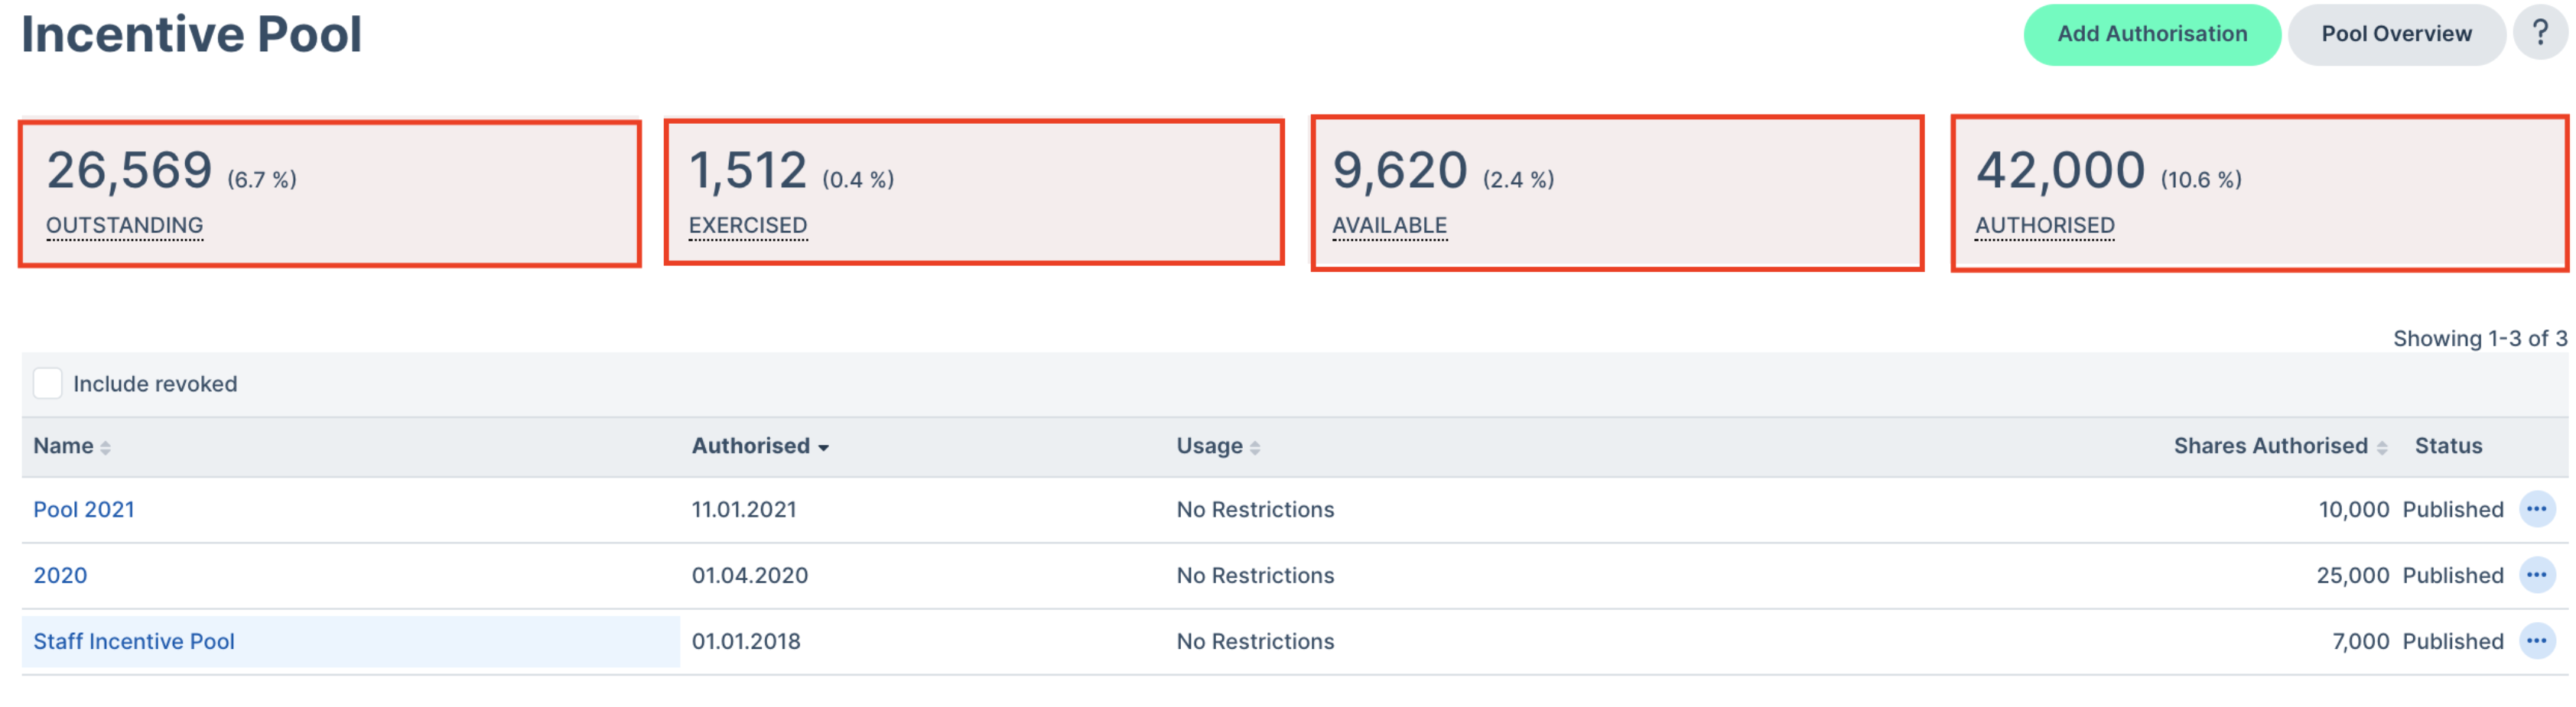Click the 7,000 shares authorised cell
The image size is (2576, 707).
(2361, 642)
